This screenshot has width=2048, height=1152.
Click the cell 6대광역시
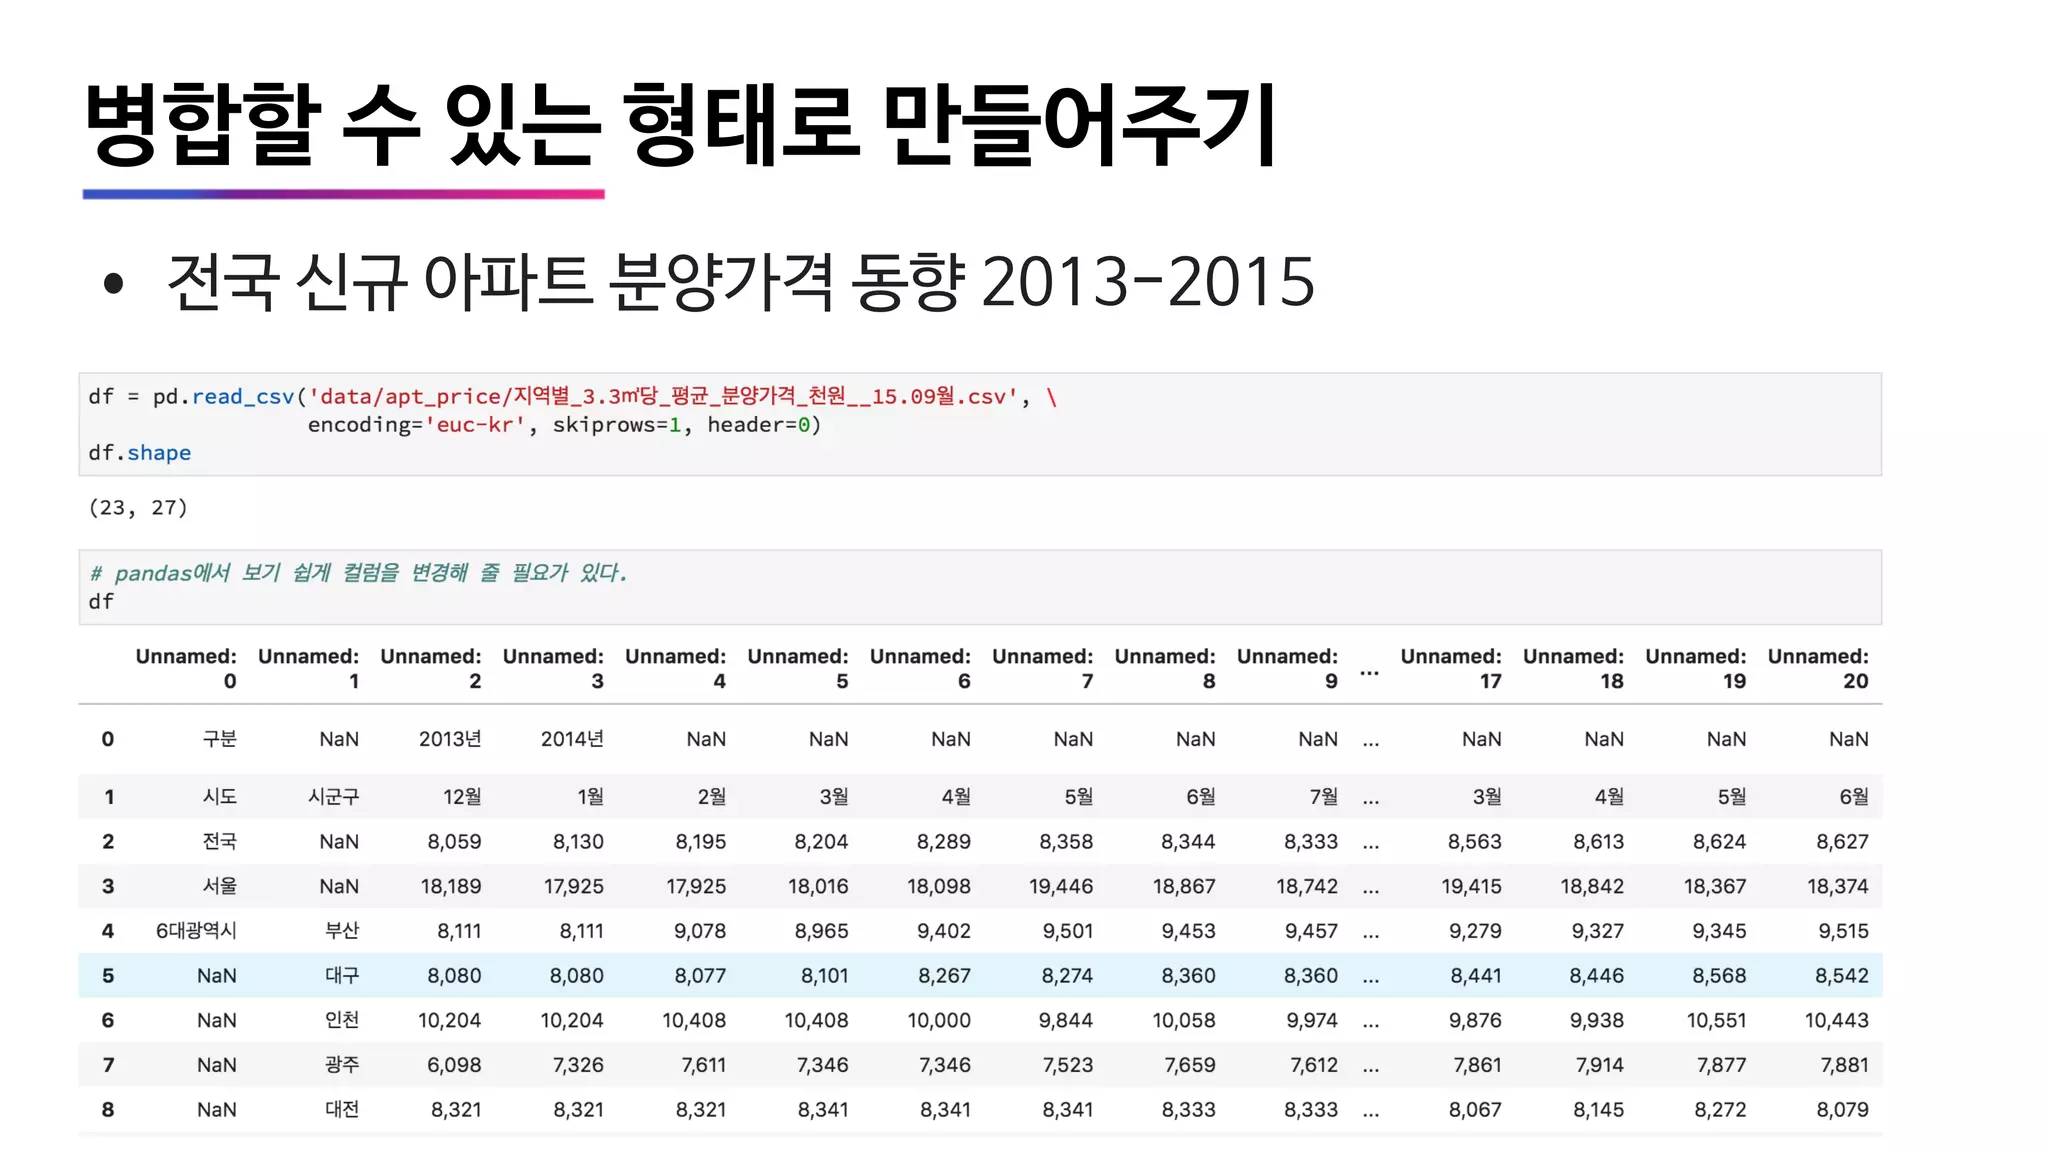[x=196, y=931]
